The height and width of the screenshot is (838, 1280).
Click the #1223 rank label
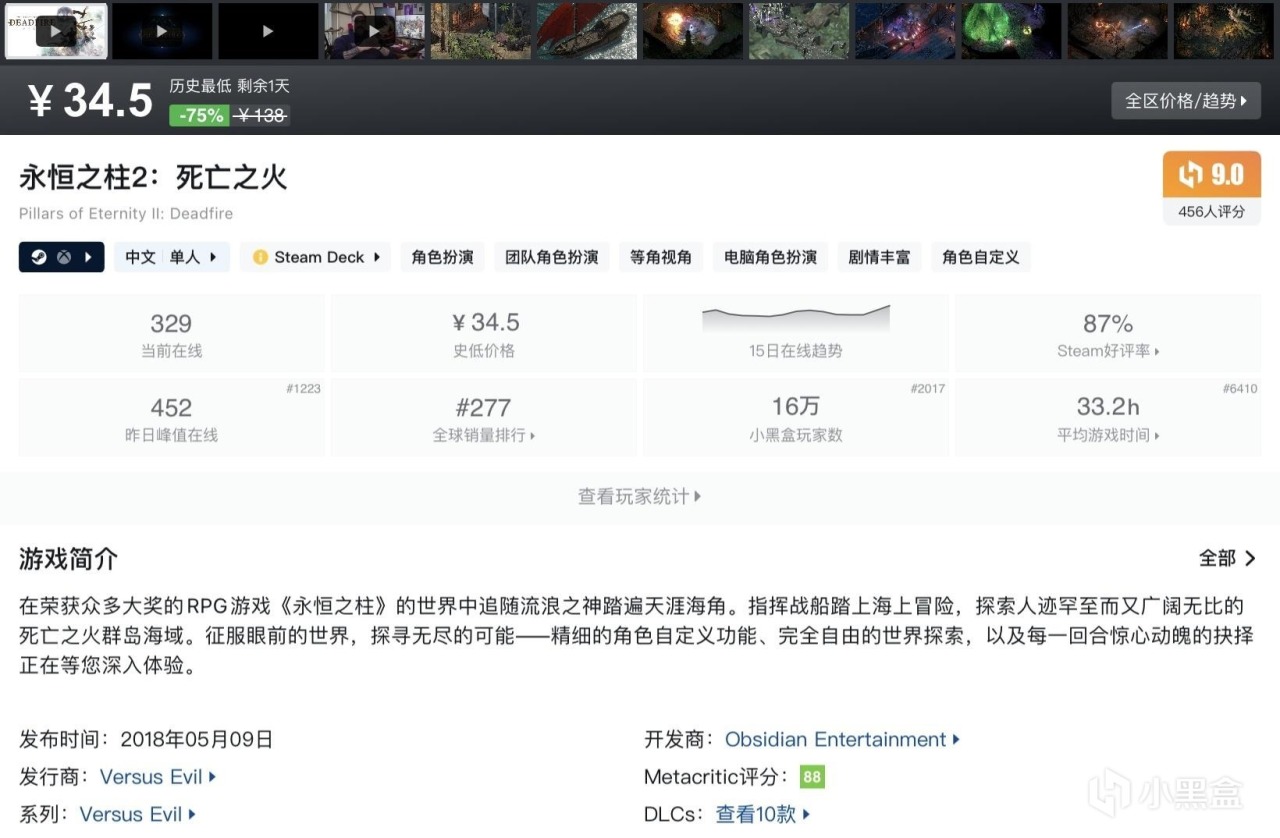click(x=303, y=389)
